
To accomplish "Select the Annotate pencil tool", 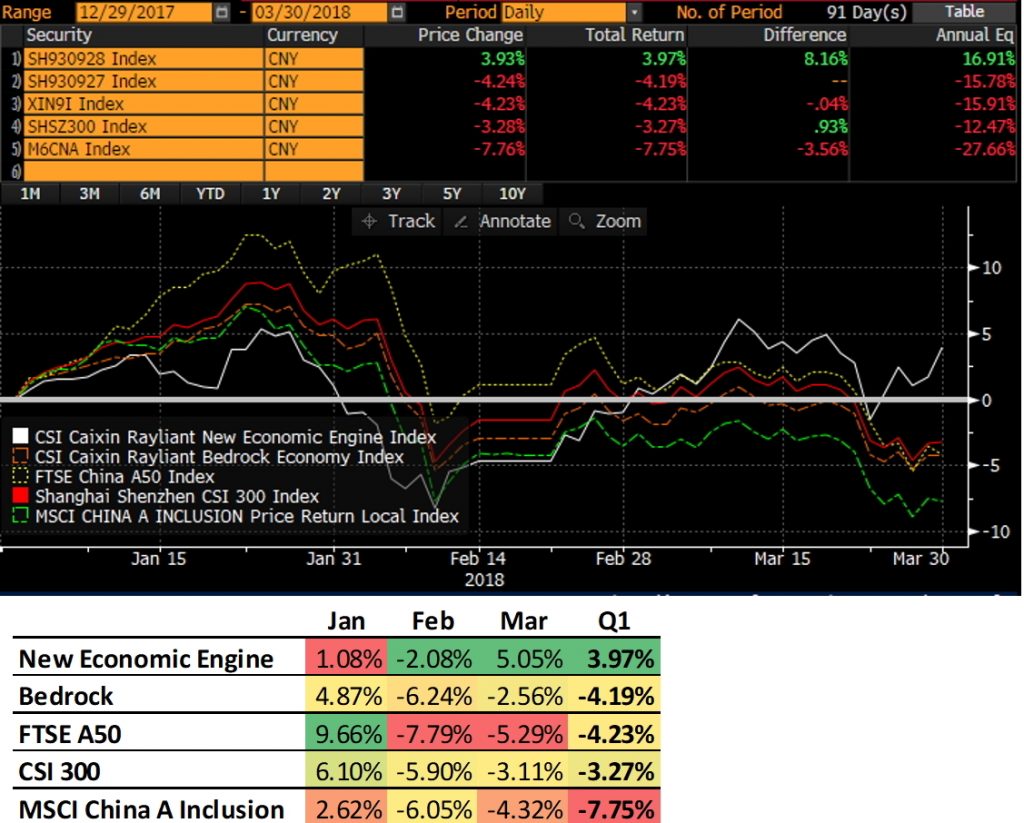I will click(x=502, y=221).
